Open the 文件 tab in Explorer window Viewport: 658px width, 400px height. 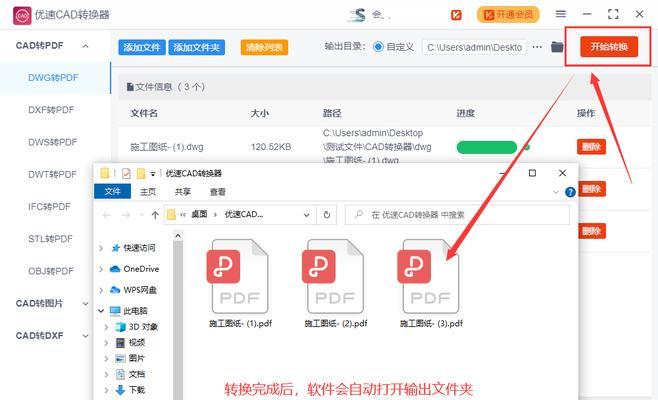tap(112, 191)
